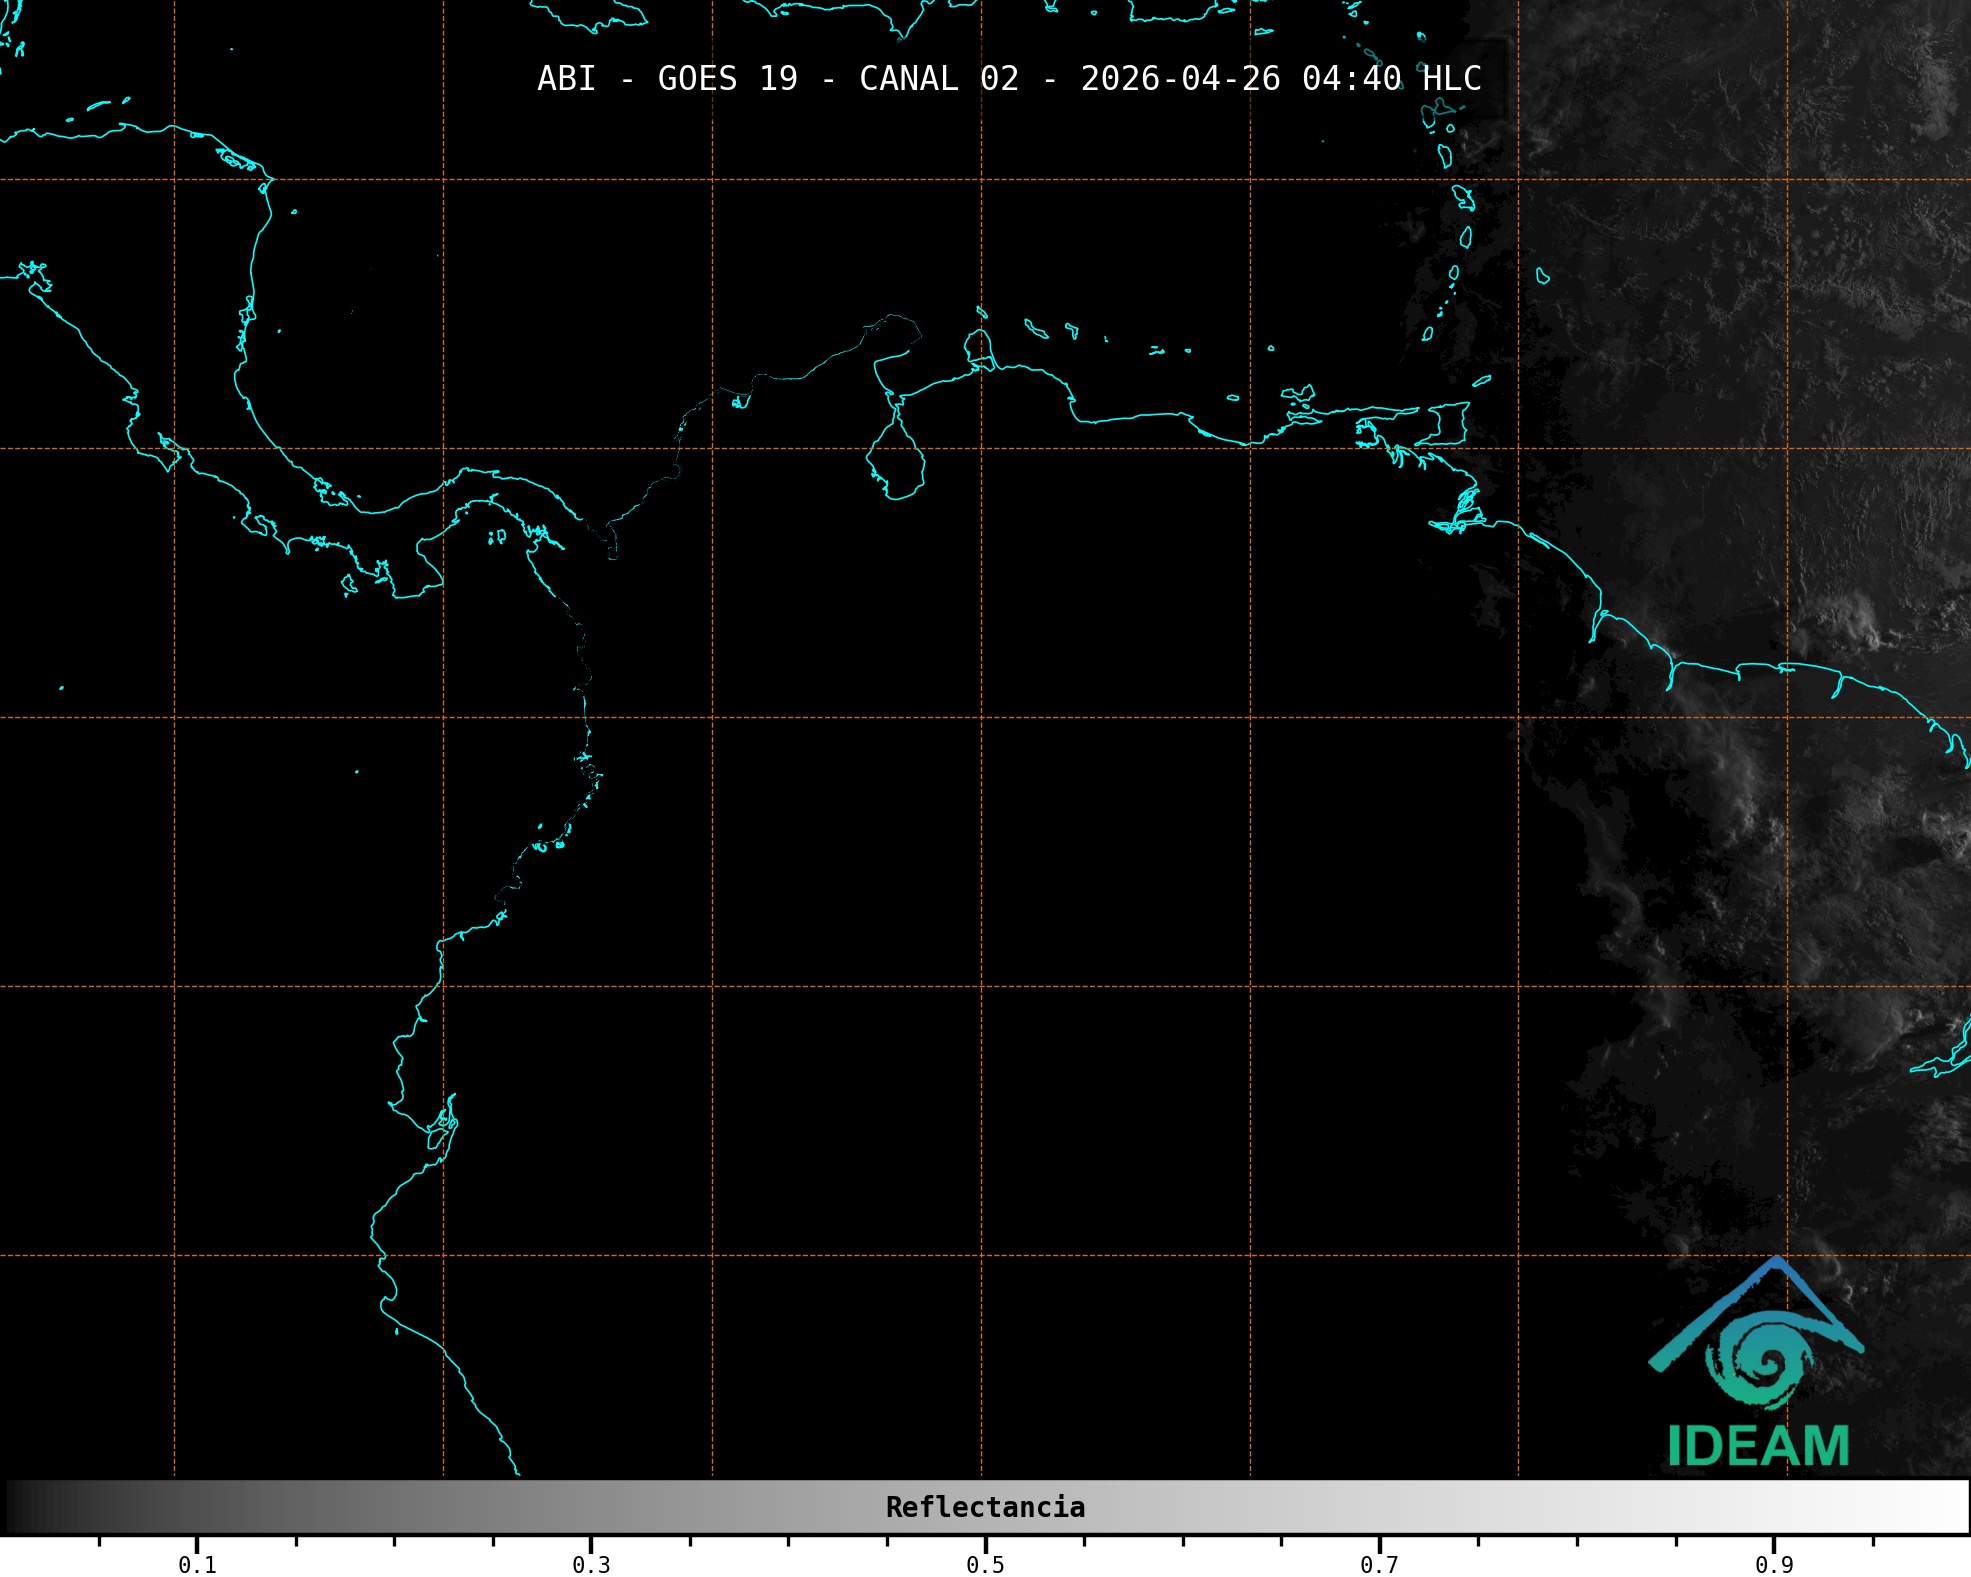1971x1577 pixels.
Task: Click the Reflectancia colorbar label
Action: pyautogui.click(x=985, y=1507)
